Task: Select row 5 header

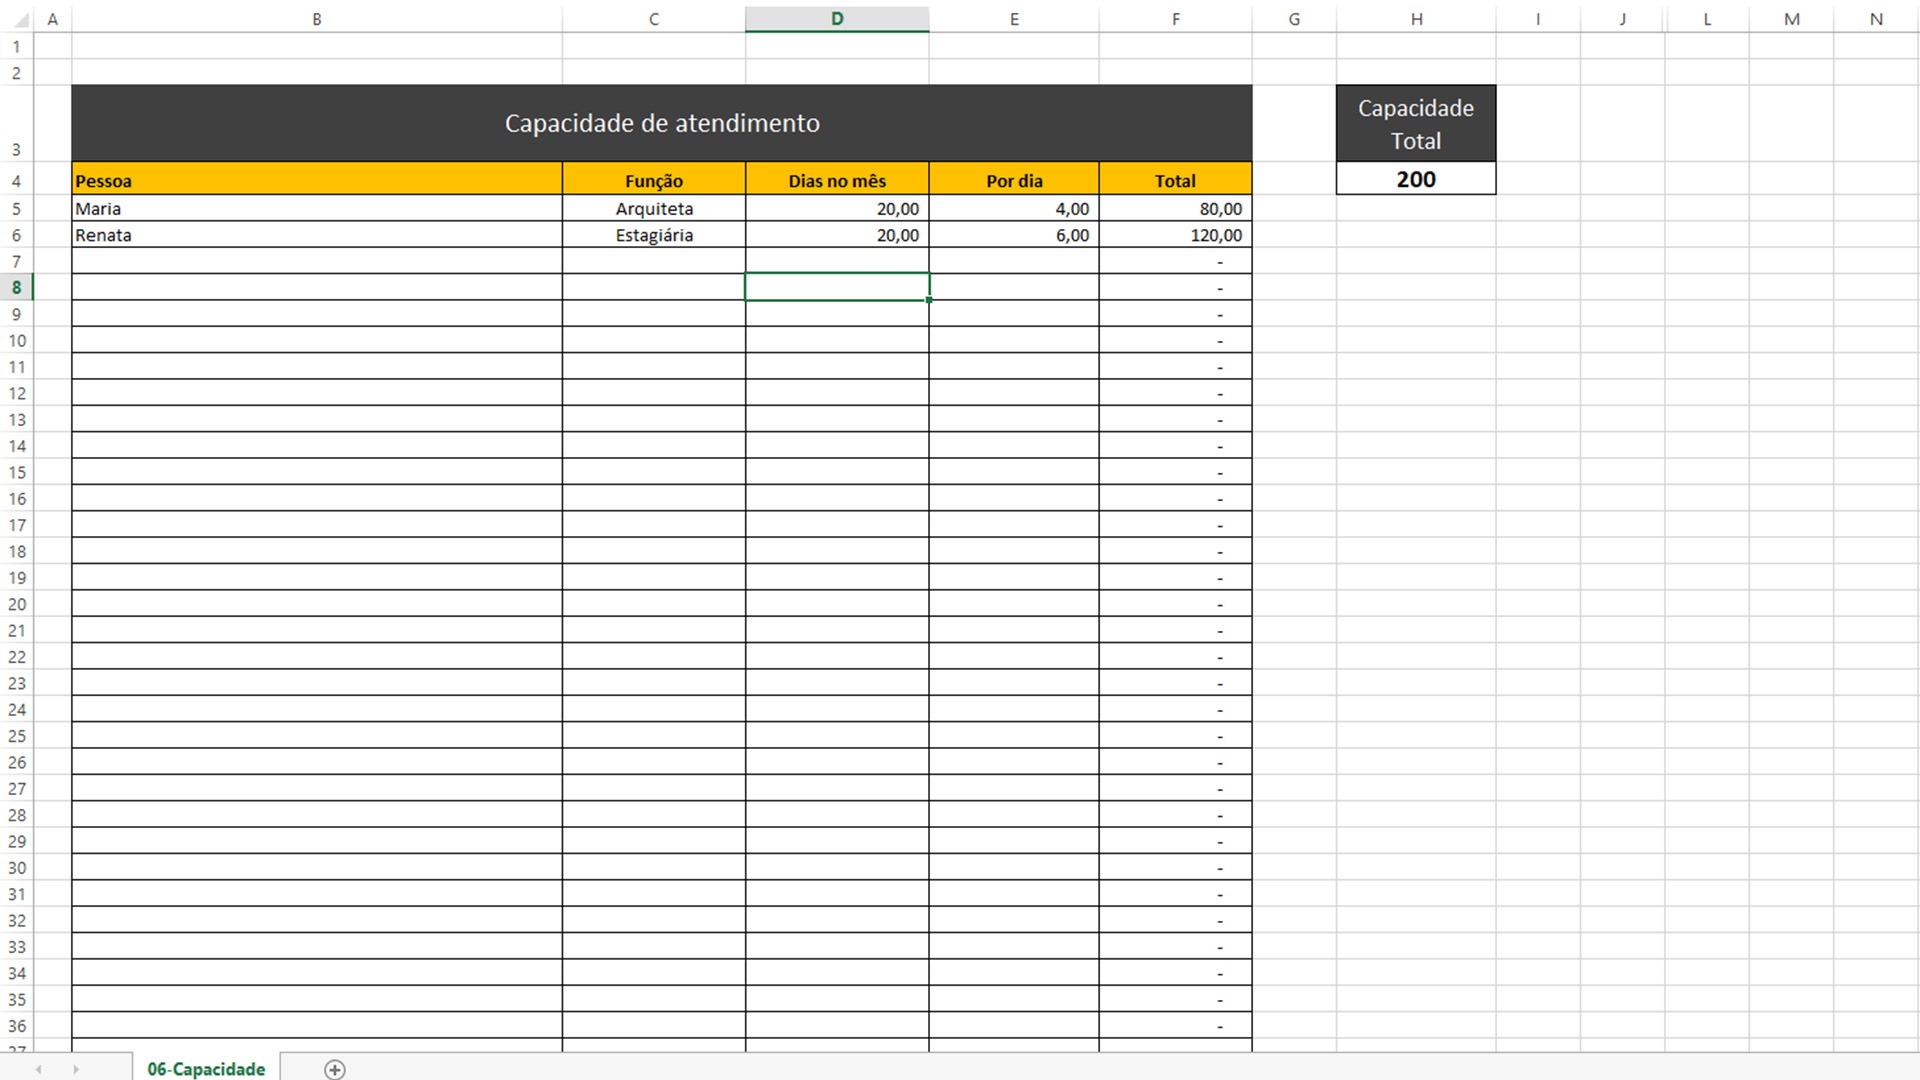Action: point(17,209)
